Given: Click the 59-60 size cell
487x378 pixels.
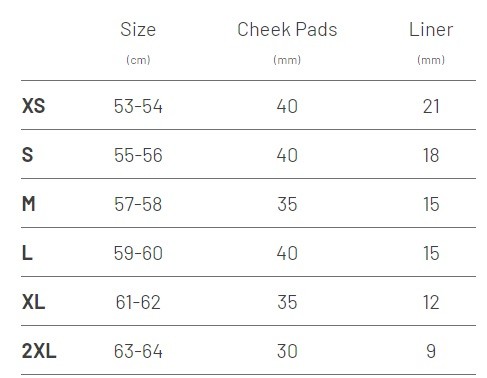Looking at the screenshot, I should coord(138,253).
